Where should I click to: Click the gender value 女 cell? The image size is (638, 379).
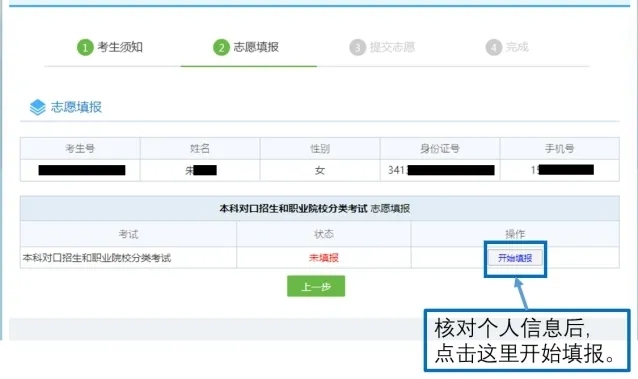point(320,170)
